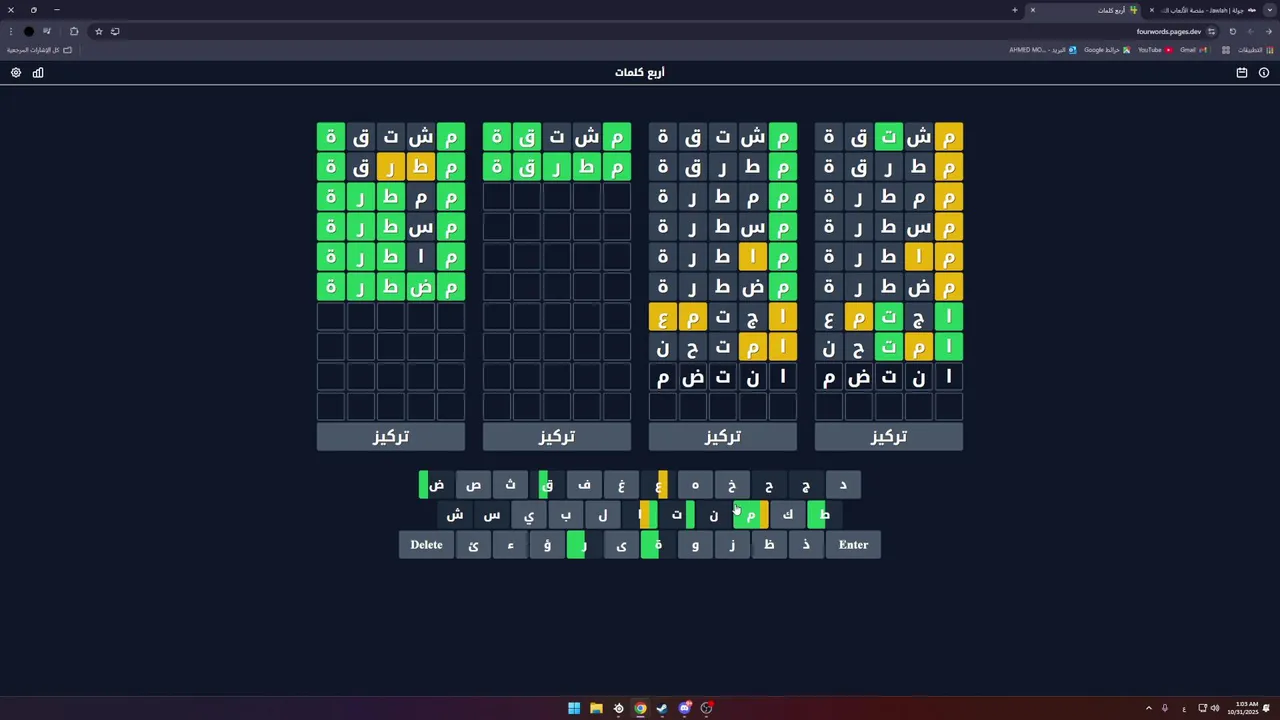Tap the ئ key on game keyboard
The width and height of the screenshot is (1280, 720).
(473, 545)
